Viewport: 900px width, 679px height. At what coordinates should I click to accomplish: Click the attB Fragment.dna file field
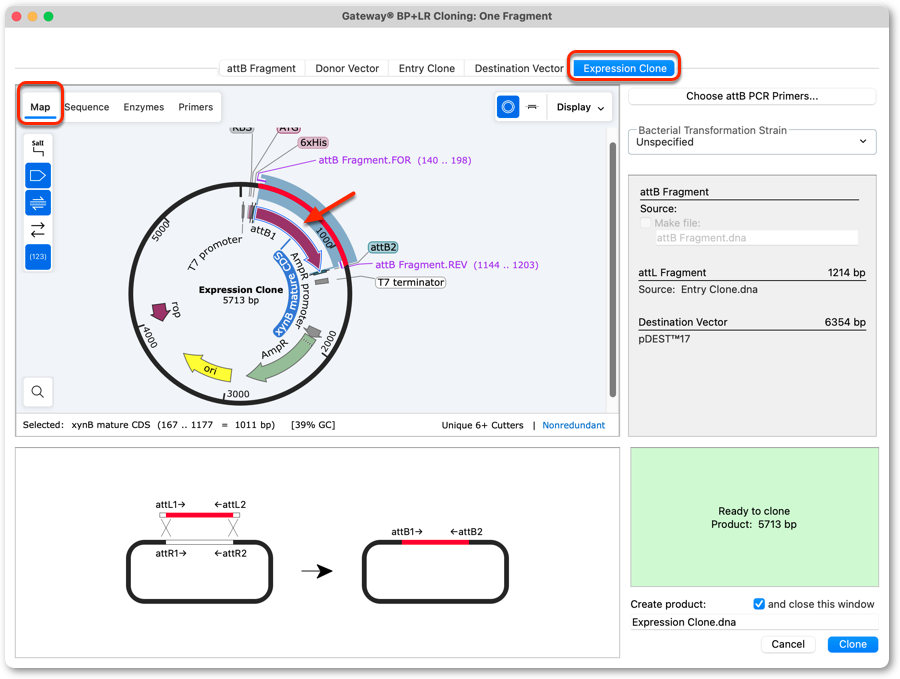[x=757, y=238]
